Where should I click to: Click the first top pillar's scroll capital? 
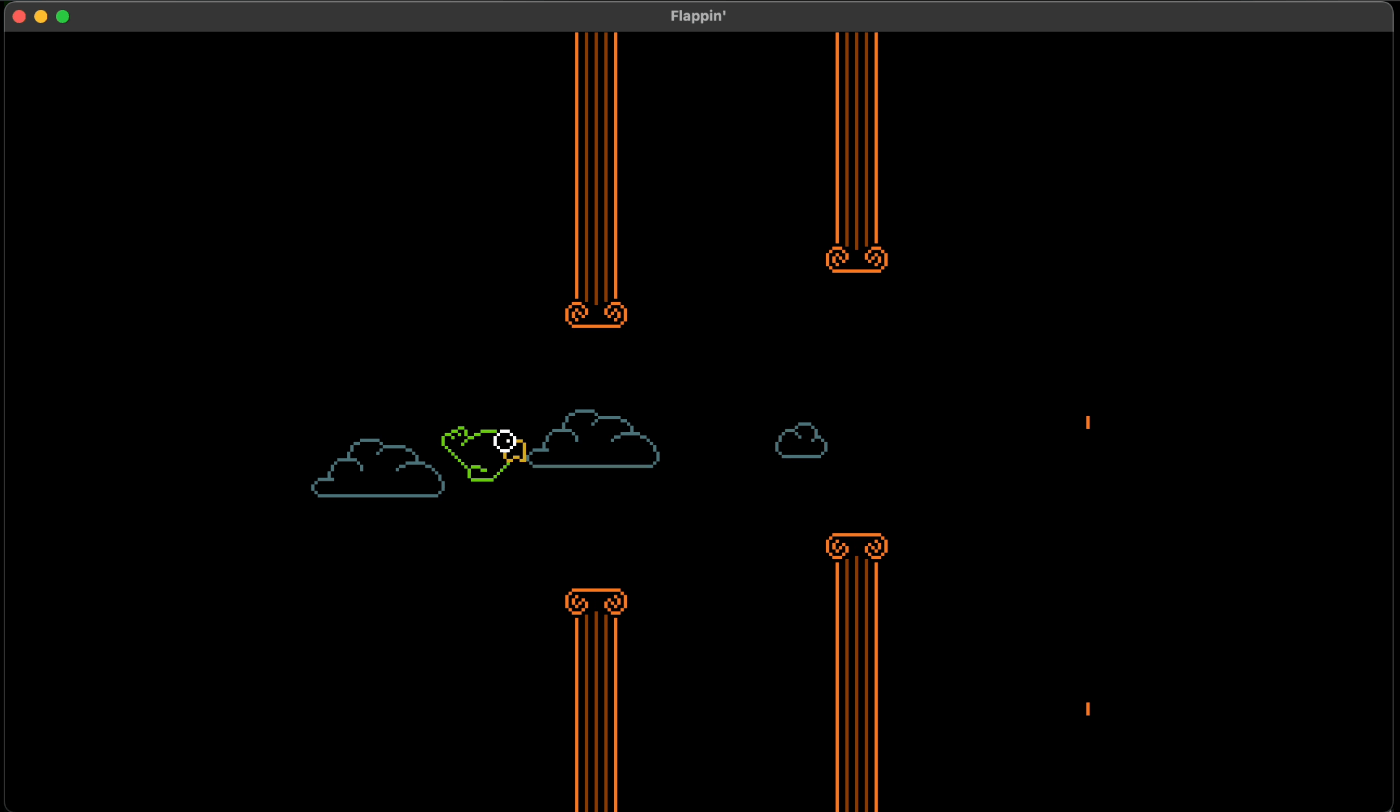[x=596, y=314]
